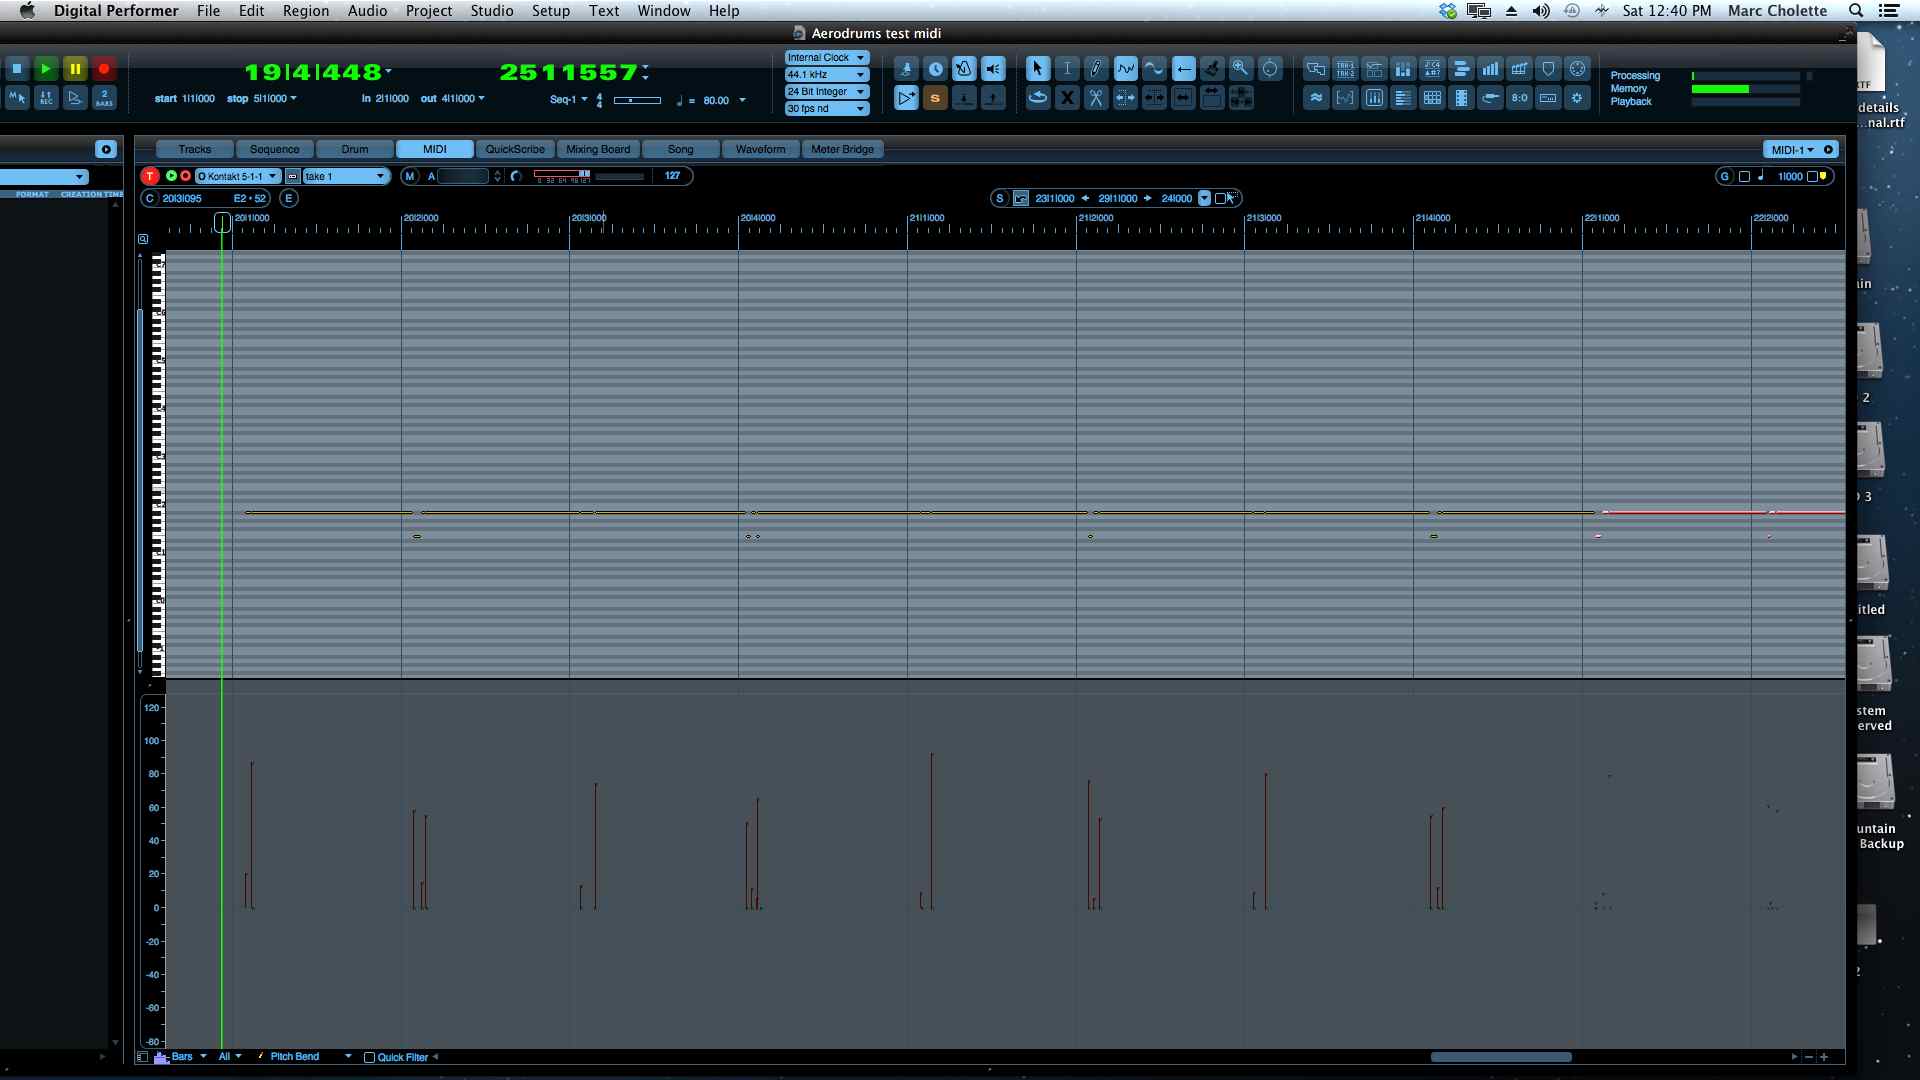Open the Seq-1 sequence dropdown
This screenshot has width=1920, height=1080.
(x=568, y=100)
